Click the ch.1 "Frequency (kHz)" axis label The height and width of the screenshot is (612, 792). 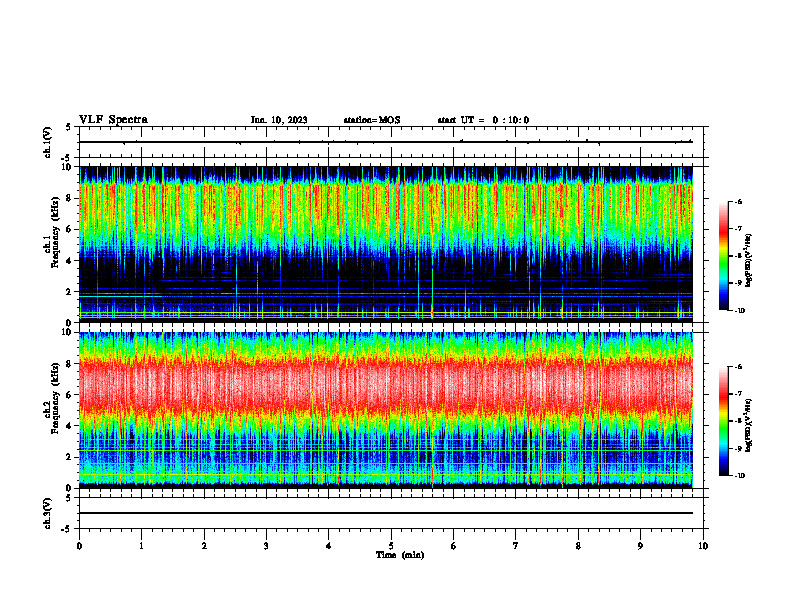(x=56, y=230)
